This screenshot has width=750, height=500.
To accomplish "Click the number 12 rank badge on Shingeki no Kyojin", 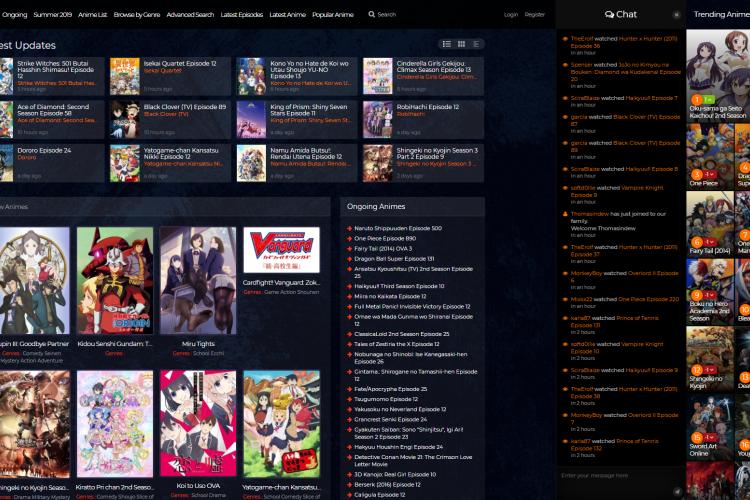I will 696,370.
